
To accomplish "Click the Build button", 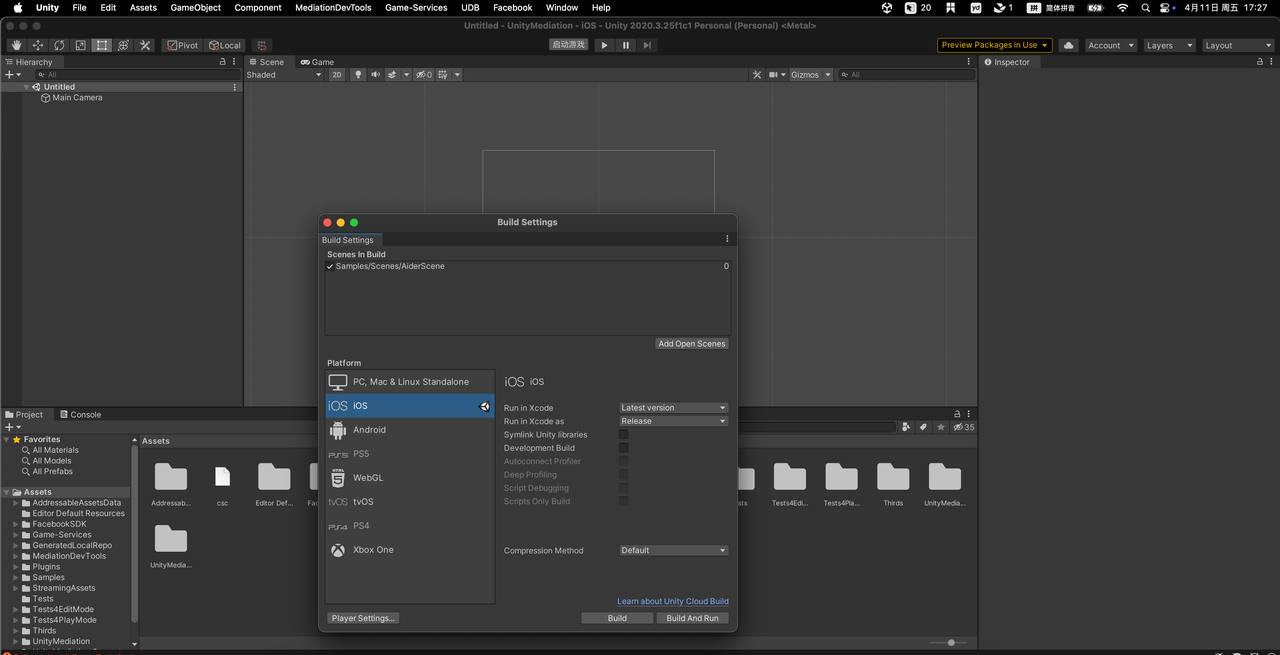I will point(617,618).
